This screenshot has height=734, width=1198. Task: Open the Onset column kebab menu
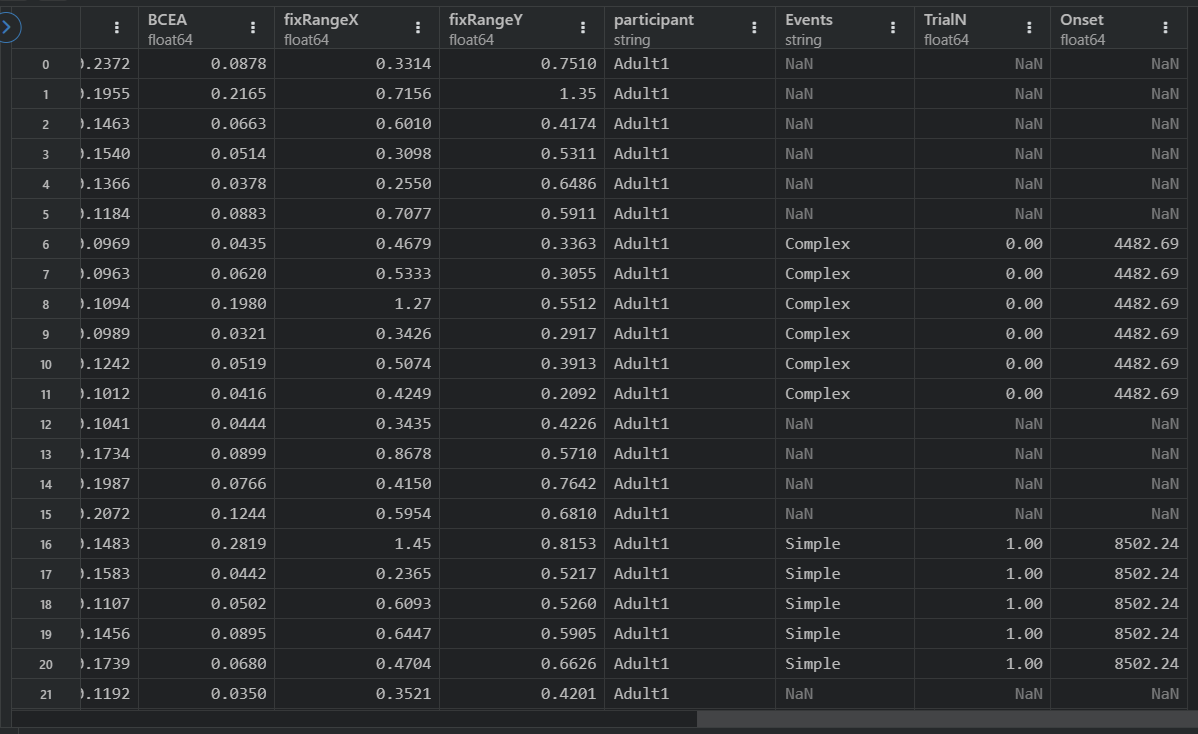pyautogui.click(x=1166, y=29)
